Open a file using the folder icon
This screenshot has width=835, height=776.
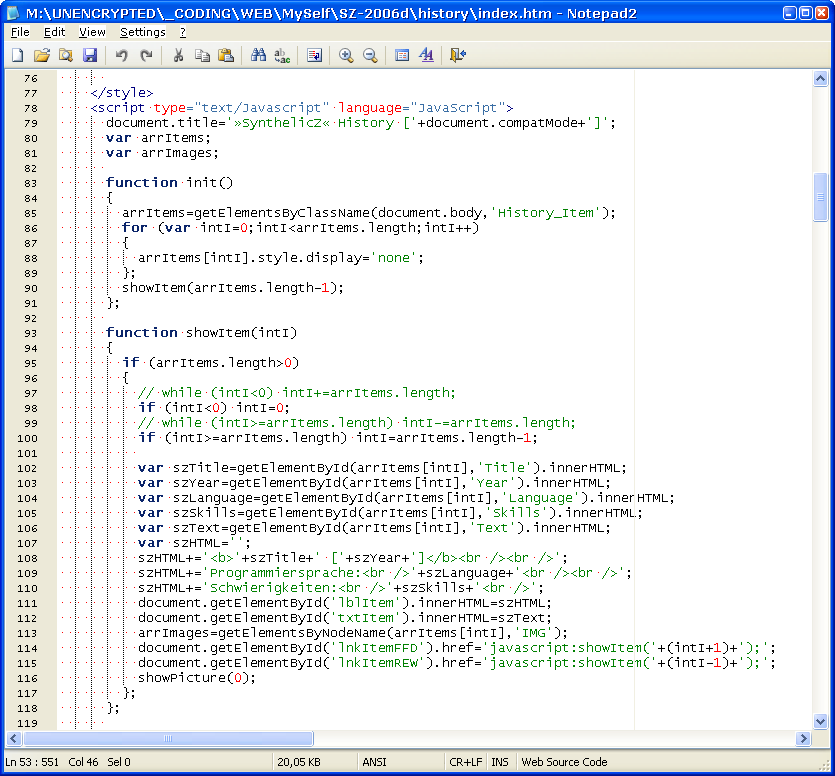click(x=42, y=55)
